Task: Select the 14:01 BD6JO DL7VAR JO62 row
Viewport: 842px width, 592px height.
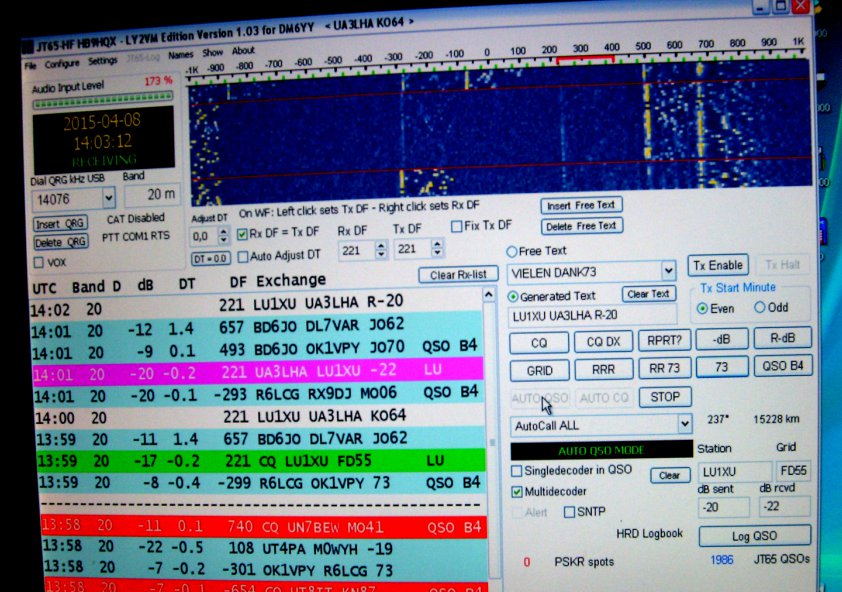Action: pyautogui.click(x=257, y=326)
